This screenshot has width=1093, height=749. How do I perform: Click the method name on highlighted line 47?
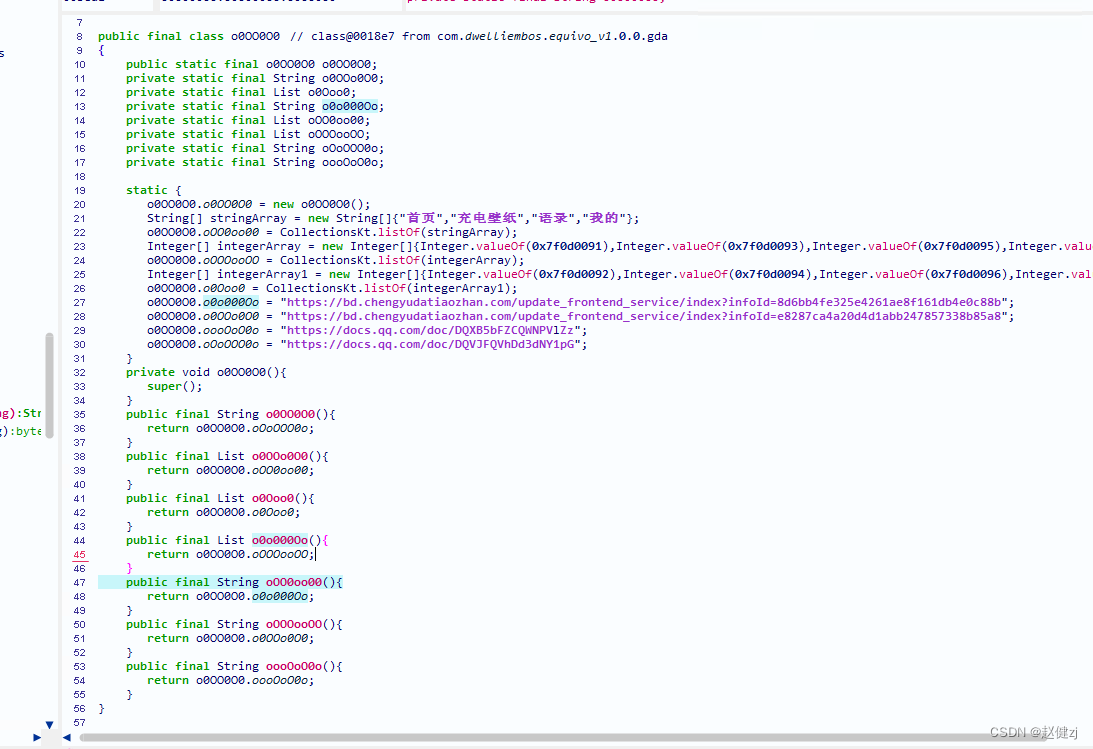tap(293, 582)
